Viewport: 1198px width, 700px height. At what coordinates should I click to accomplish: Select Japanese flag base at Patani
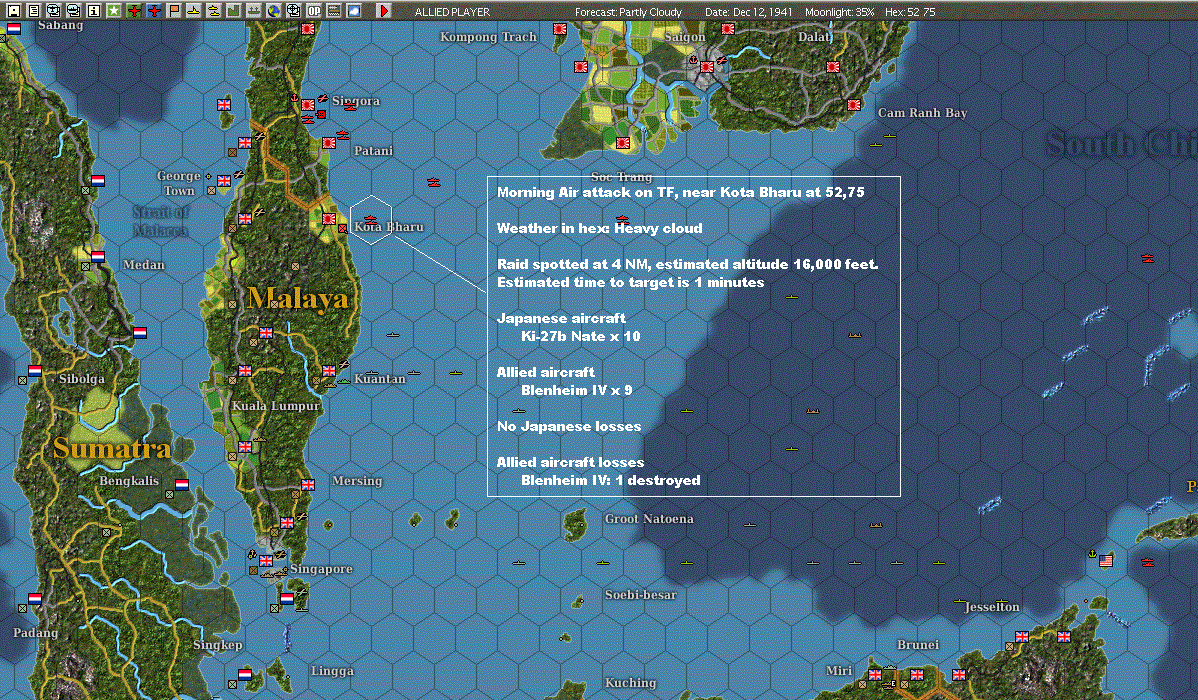(329, 143)
